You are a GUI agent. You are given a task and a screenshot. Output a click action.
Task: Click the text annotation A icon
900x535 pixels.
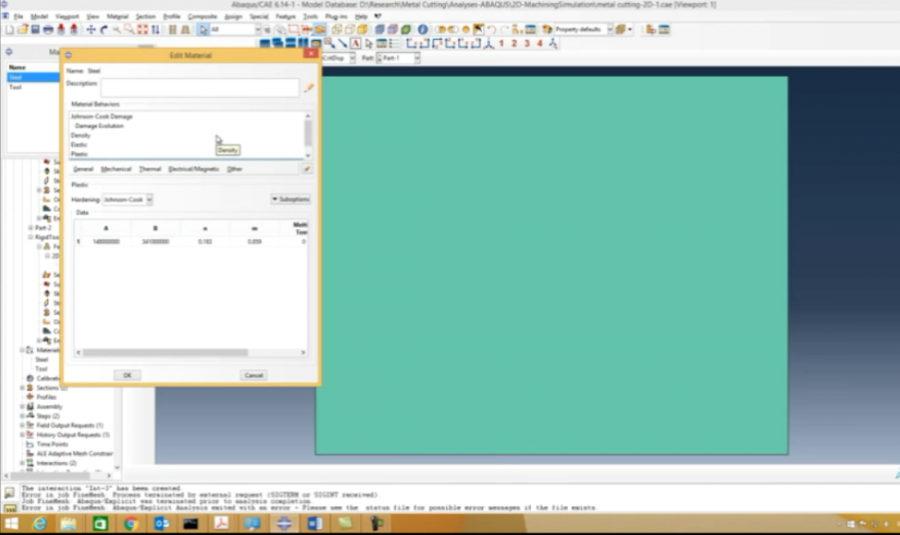click(355, 44)
